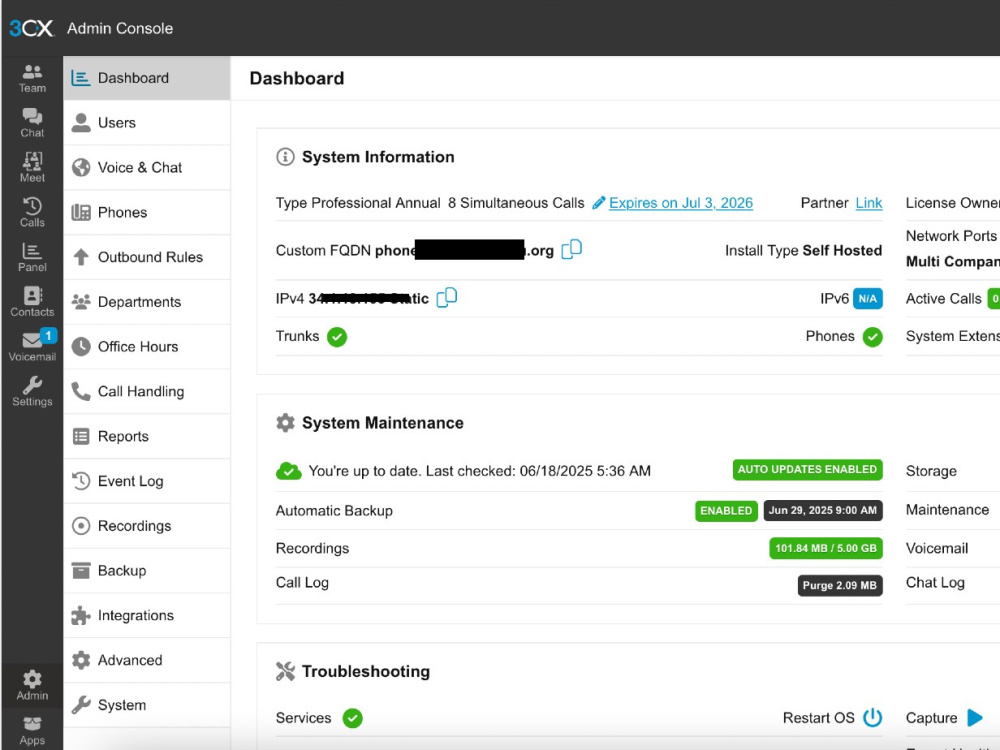The image size is (1000, 750).
Task: Click the Active Calls count badge
Action: click(994, 298)
